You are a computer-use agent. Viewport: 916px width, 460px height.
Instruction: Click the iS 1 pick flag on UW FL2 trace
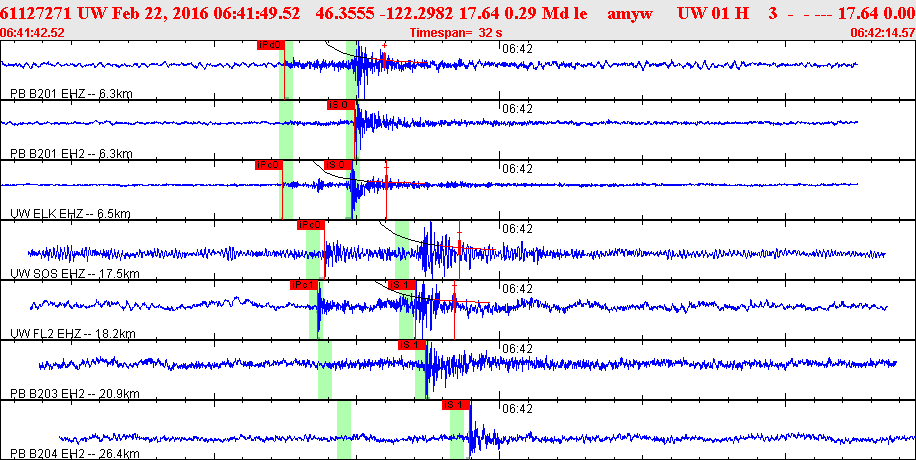point(402,285)
